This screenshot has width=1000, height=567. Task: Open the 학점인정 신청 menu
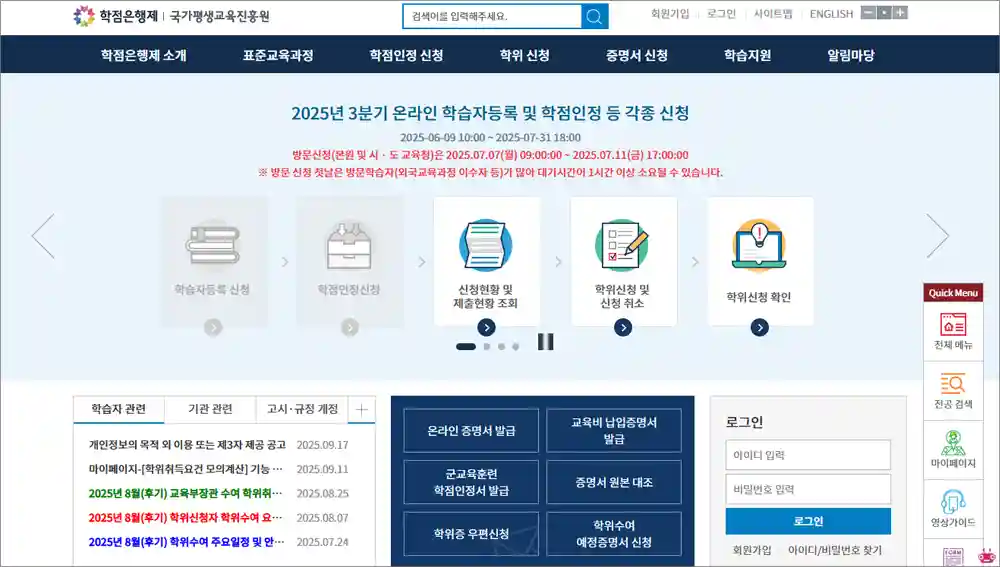[406, 56]
